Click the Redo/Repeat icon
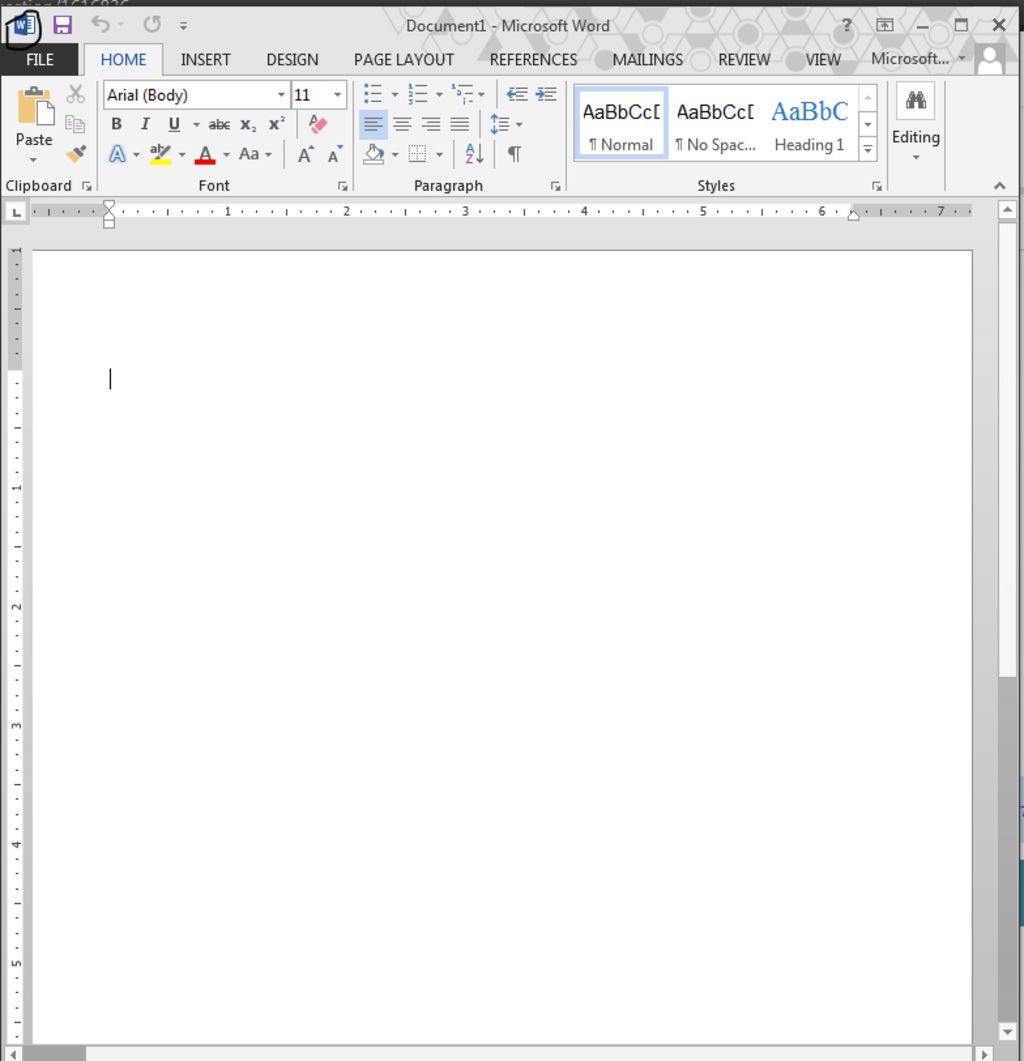 click(152, 25)
